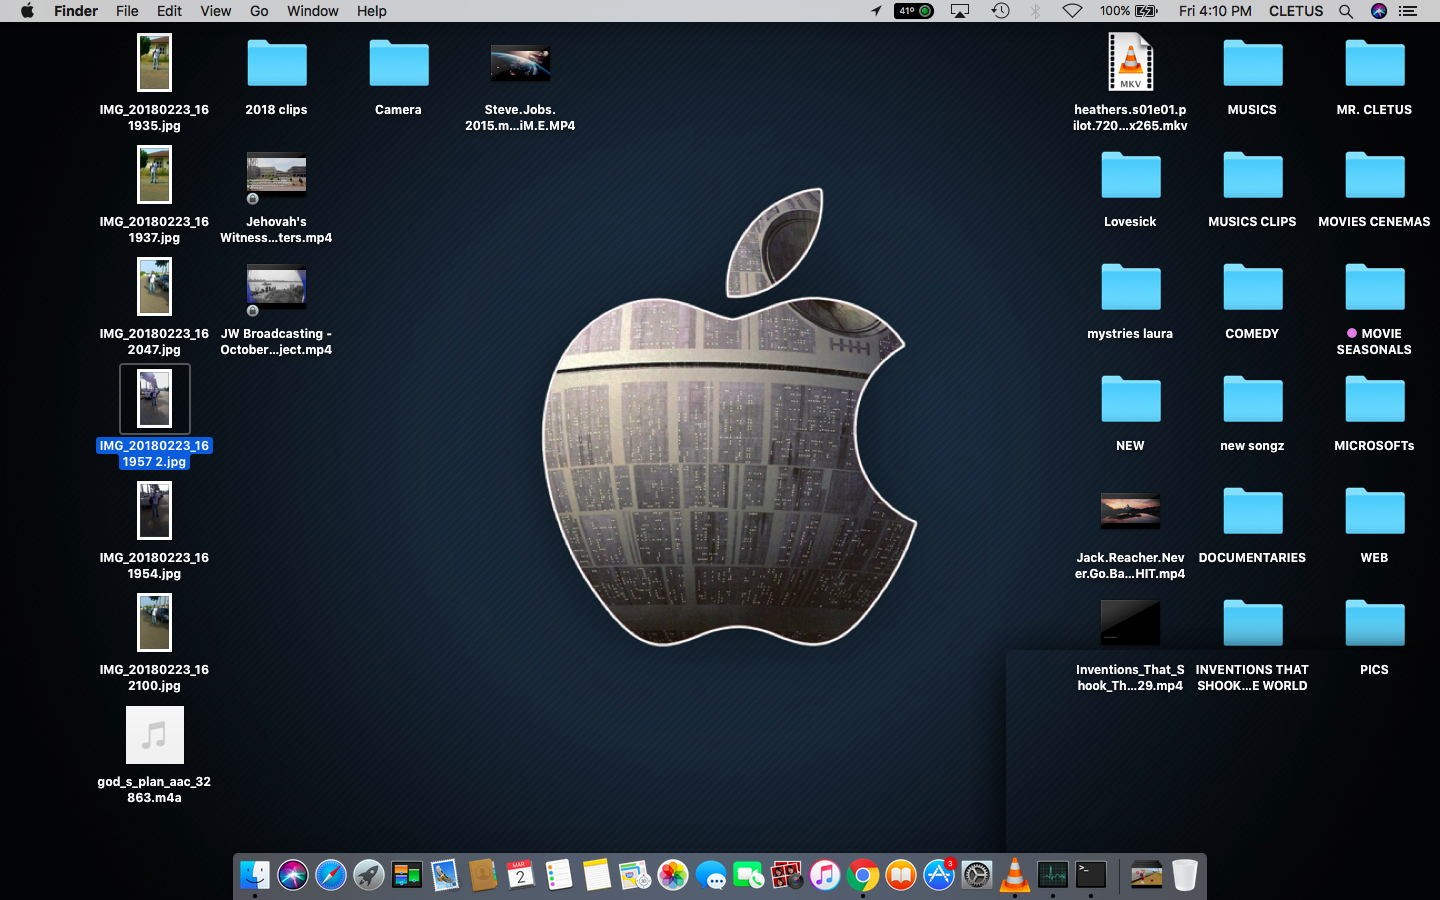Click AirPlay display icon in menu bar

click(960, 11)
